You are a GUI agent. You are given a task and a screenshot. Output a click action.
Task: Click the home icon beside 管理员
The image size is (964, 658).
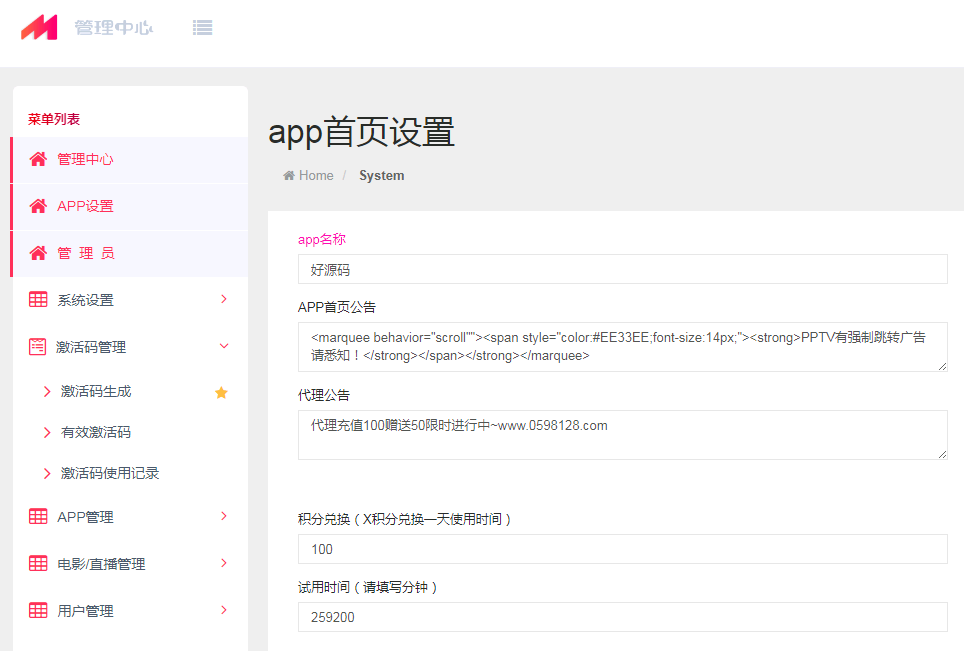click(38, 253)
